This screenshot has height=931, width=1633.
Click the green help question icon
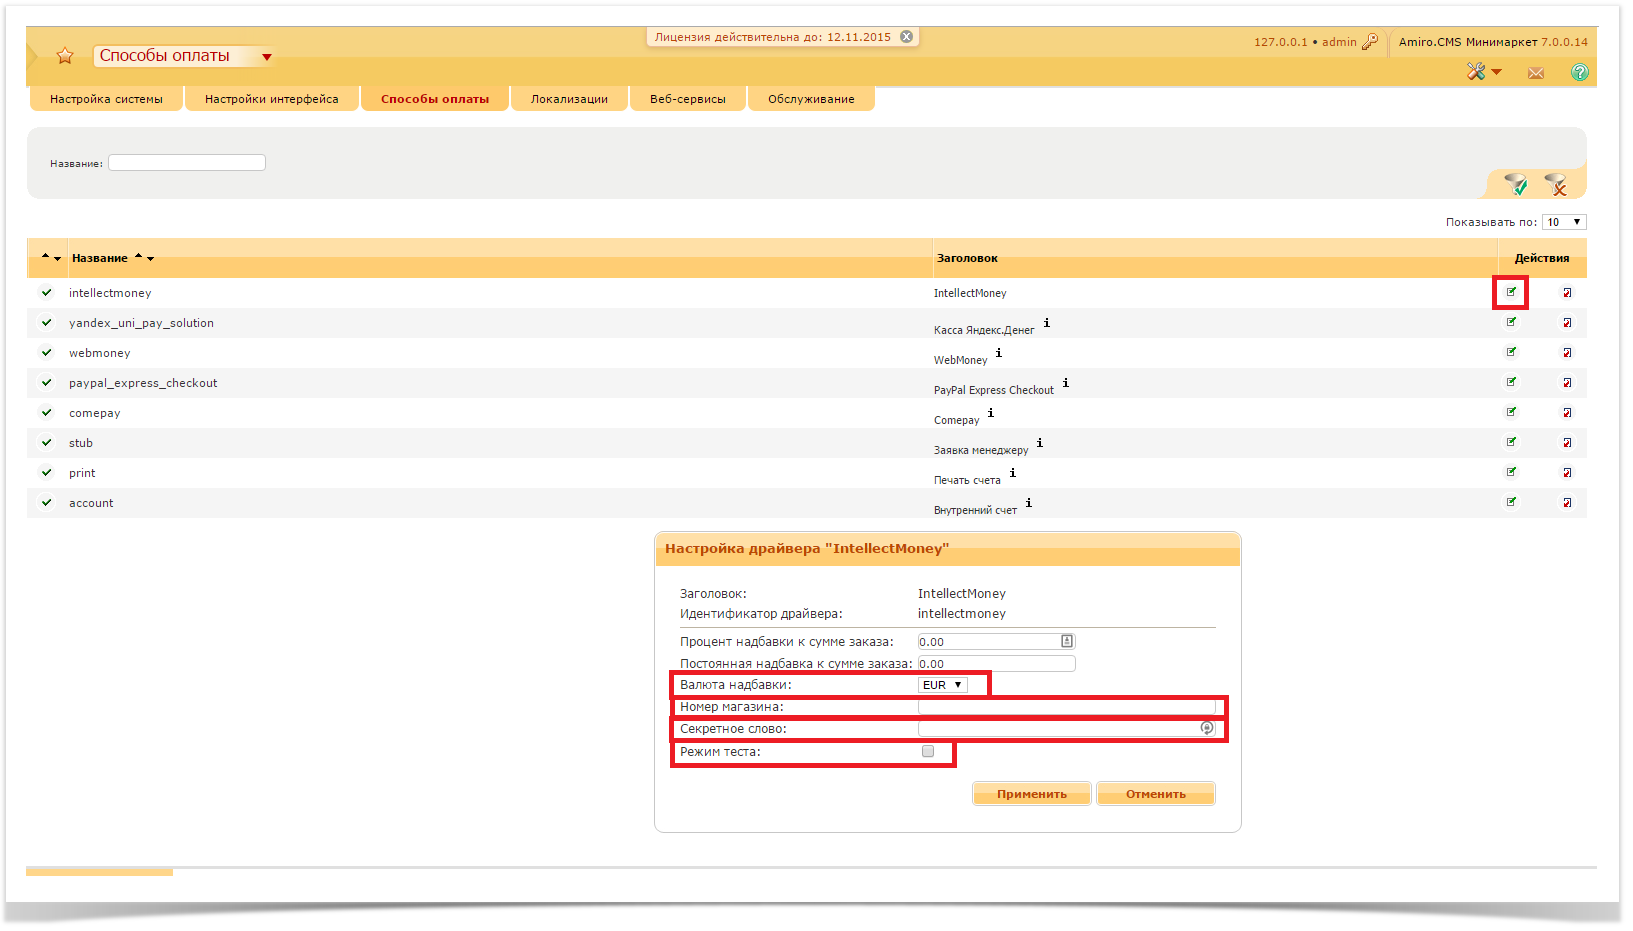1579,72
